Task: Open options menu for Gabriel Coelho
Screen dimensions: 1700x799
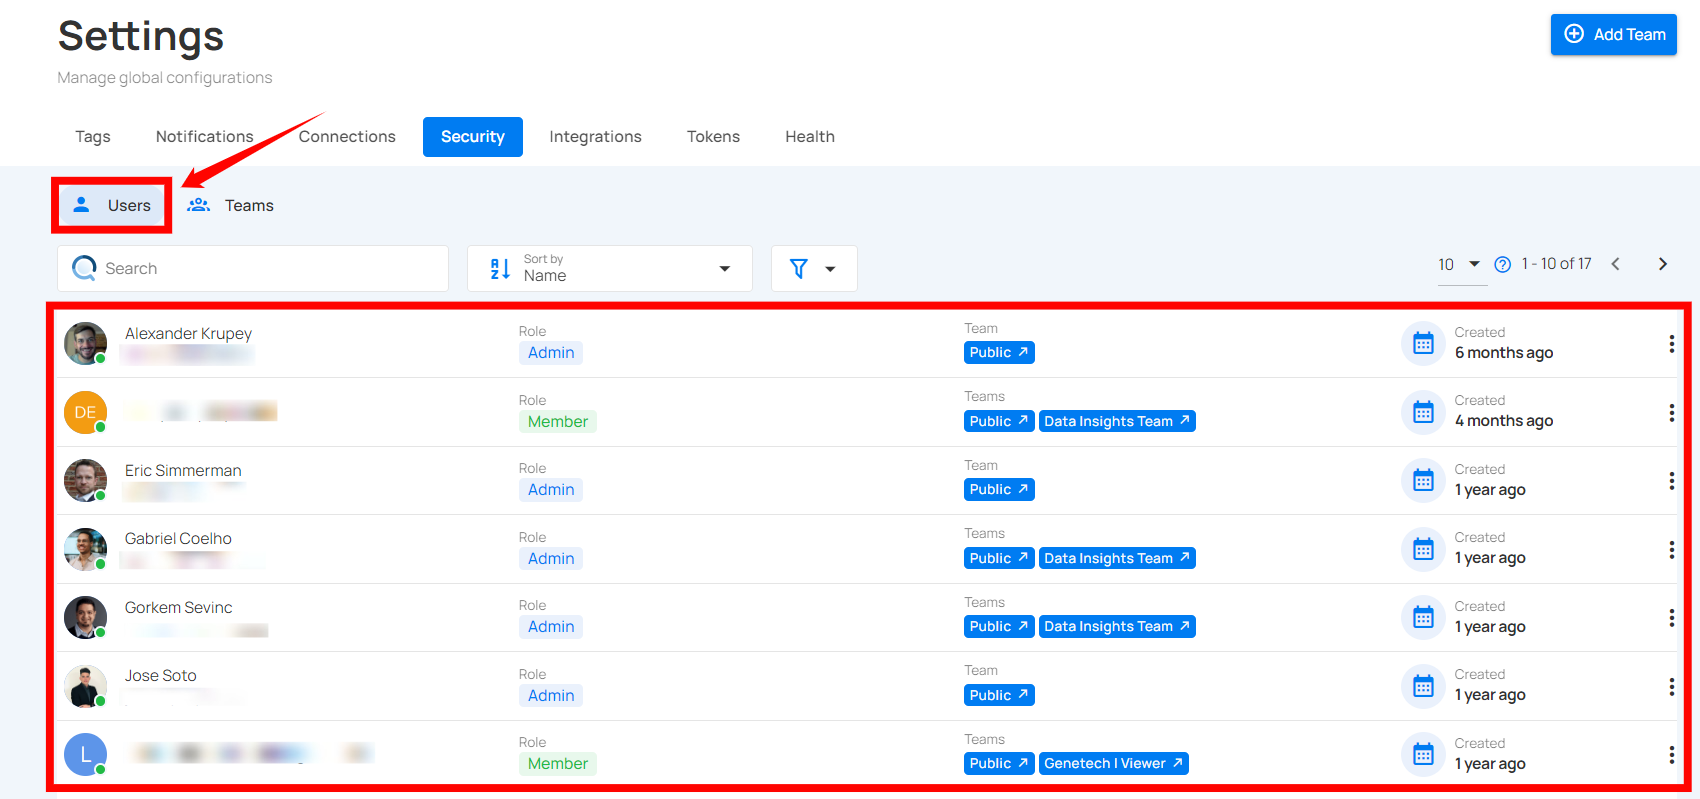Action: pyautogui.click(x=1671, y=550)
